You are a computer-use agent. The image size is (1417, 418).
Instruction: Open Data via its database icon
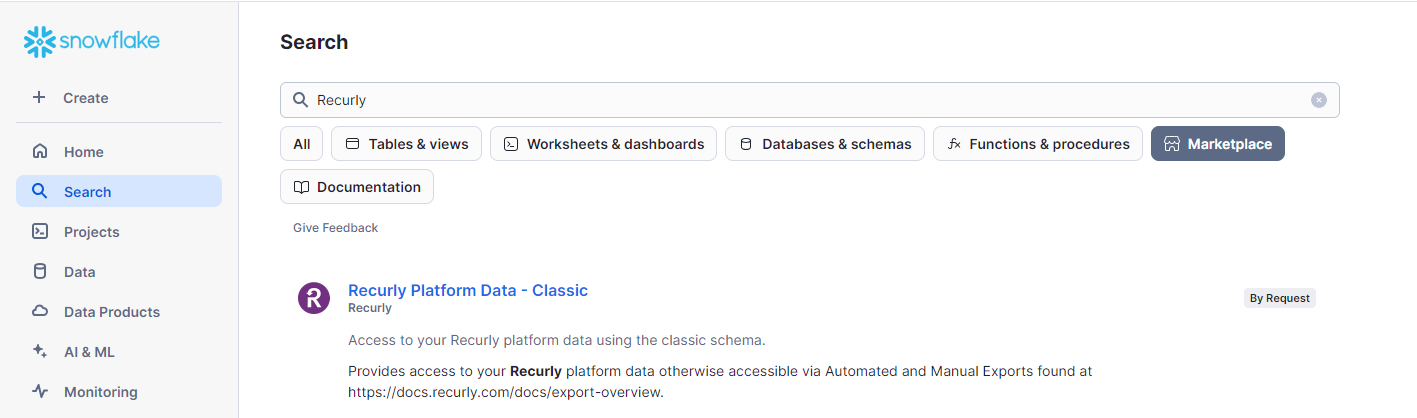[x=40, y=271]
